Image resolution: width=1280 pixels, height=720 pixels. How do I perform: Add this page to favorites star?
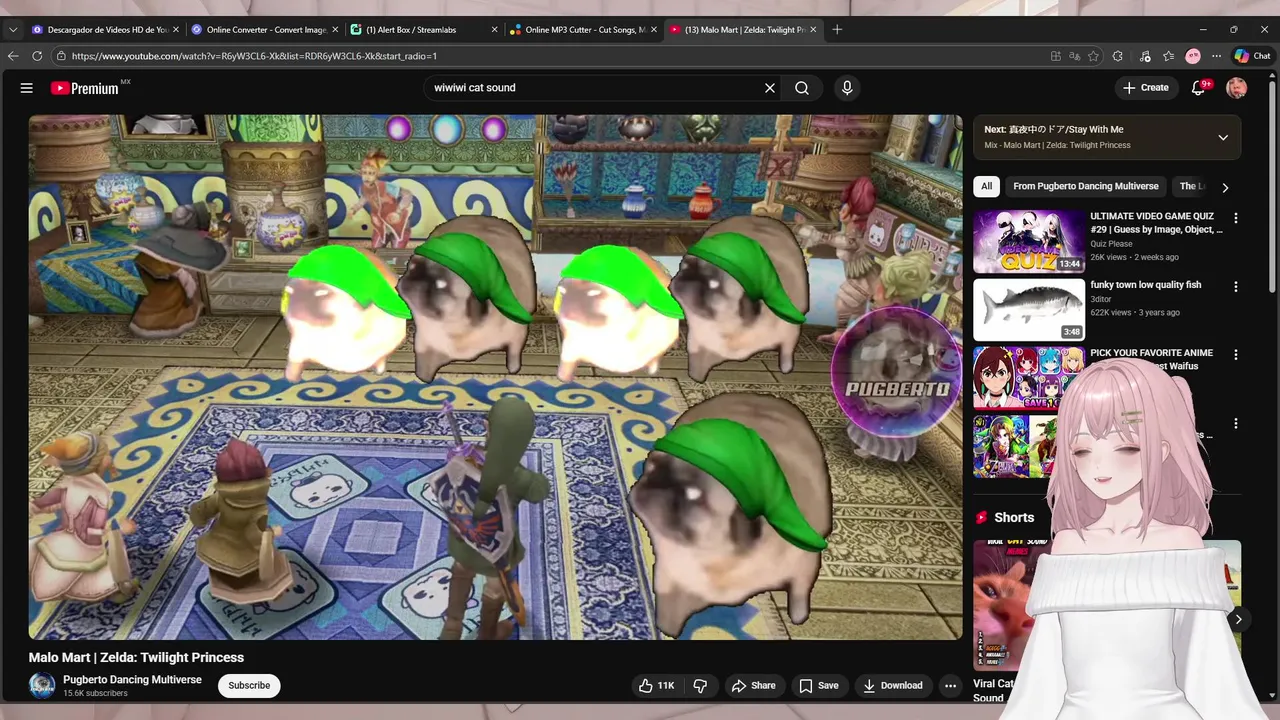pos(1094,56)
